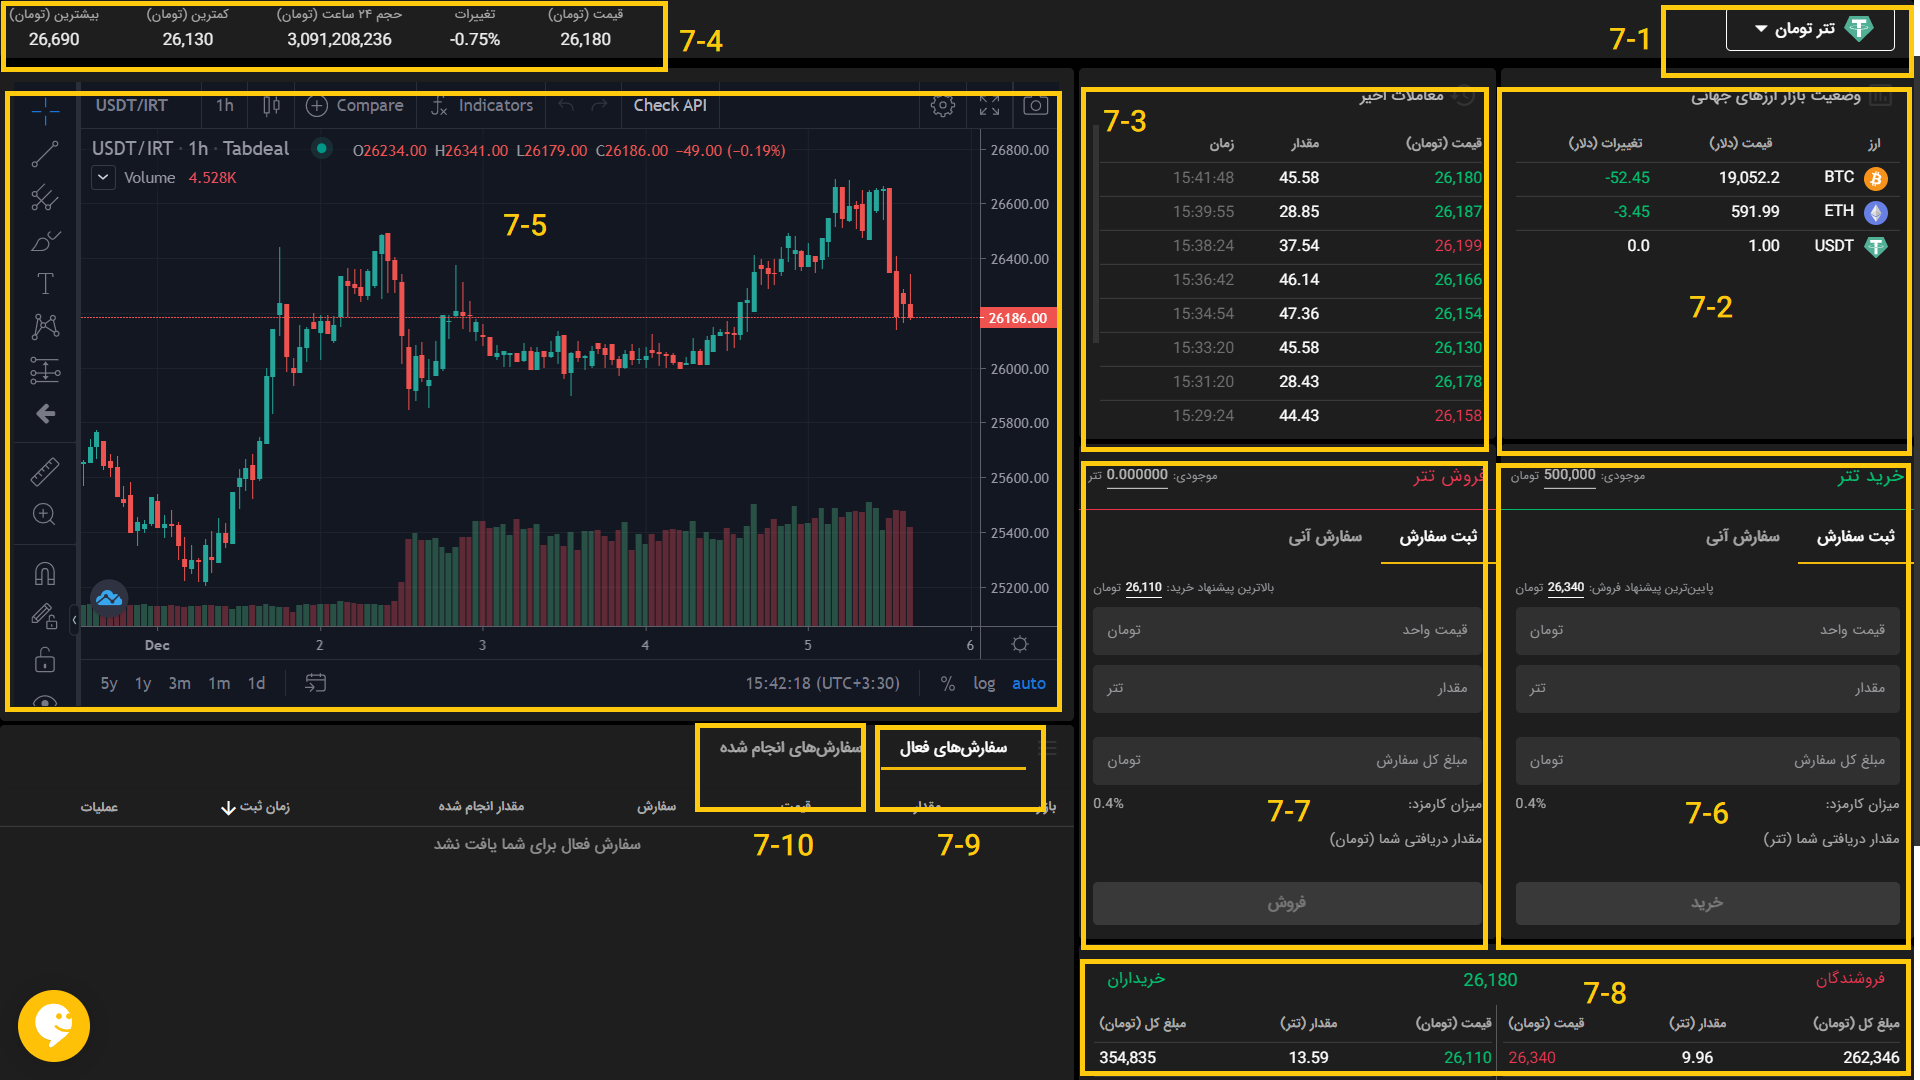Click the back arrow icon in chart toolbar
This screenshot has width=1920, height=1080.
coord(45,413)
